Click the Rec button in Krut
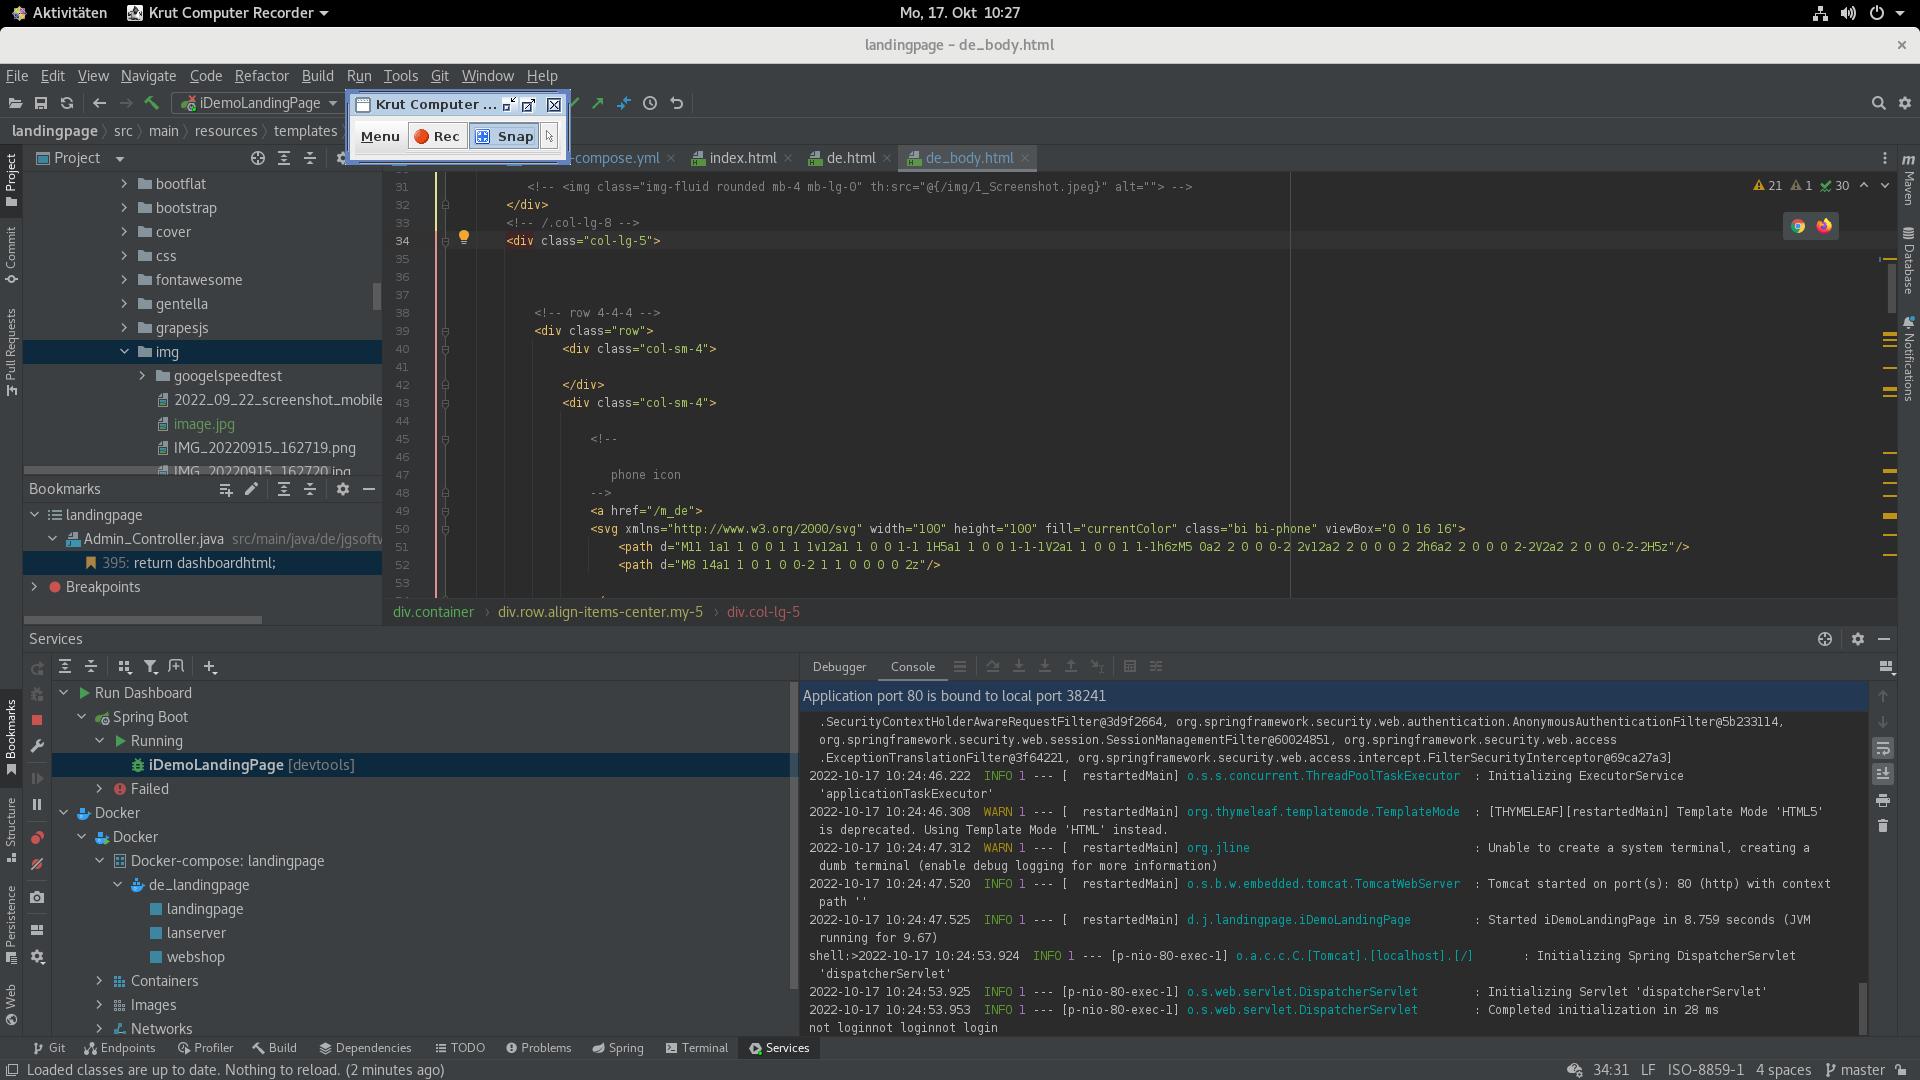The width and height of the screenshot is (1920, 1080). coord(437,137)
